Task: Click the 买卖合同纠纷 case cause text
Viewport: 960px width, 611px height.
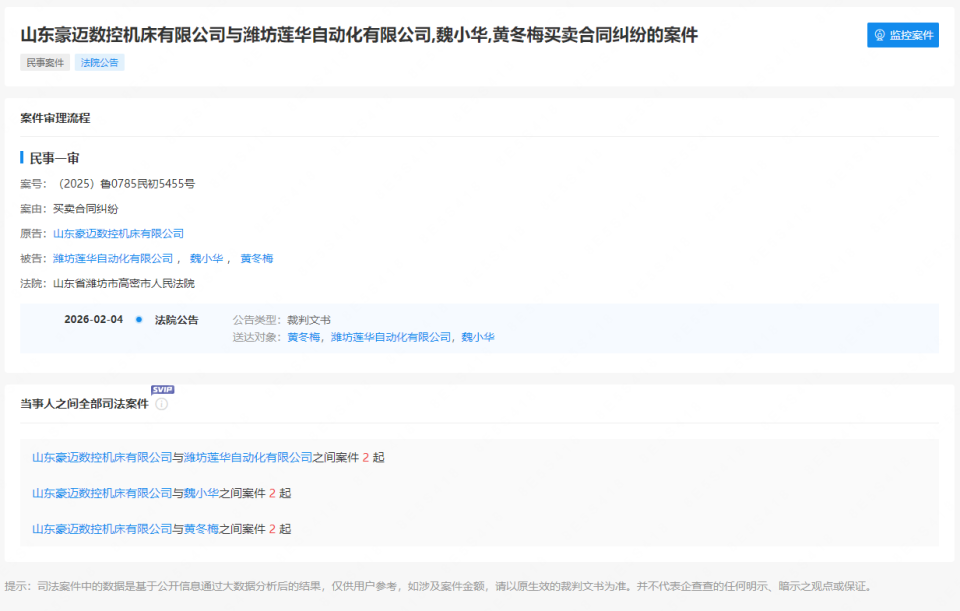Action: coord(85,209)
